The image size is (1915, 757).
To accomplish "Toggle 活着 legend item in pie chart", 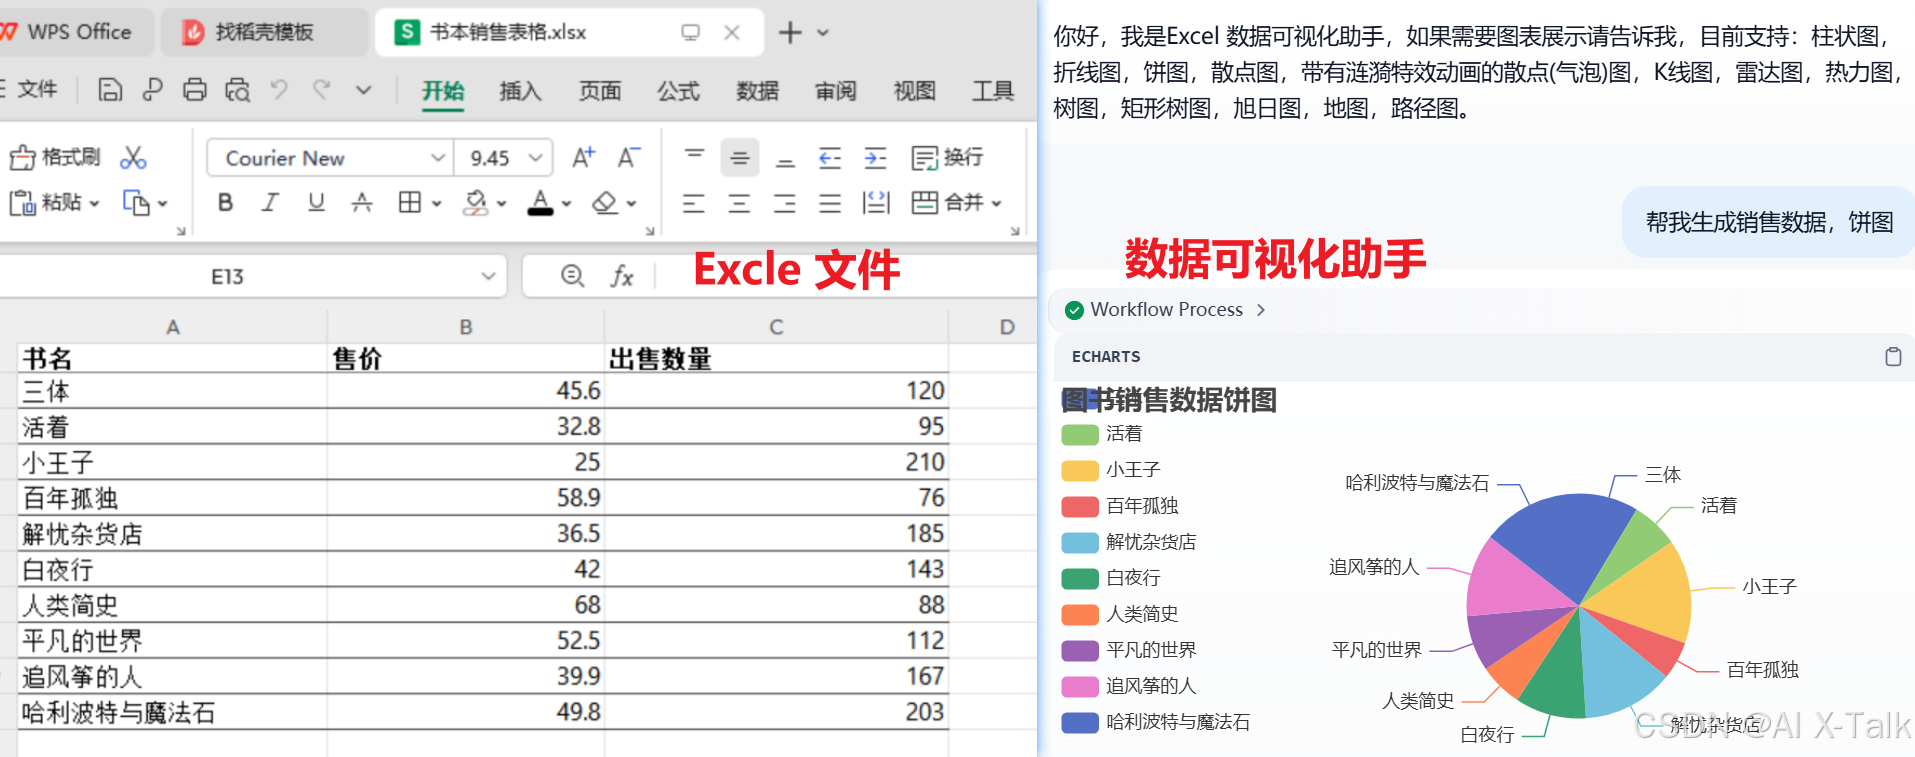I will 1102,434.
